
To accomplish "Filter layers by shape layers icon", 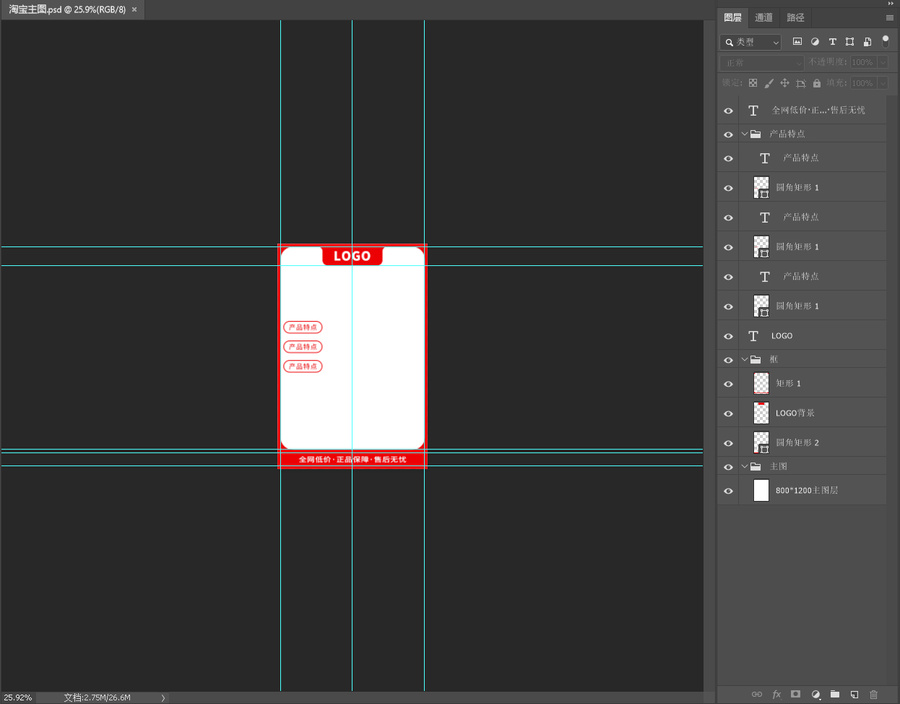I will 850,41.
